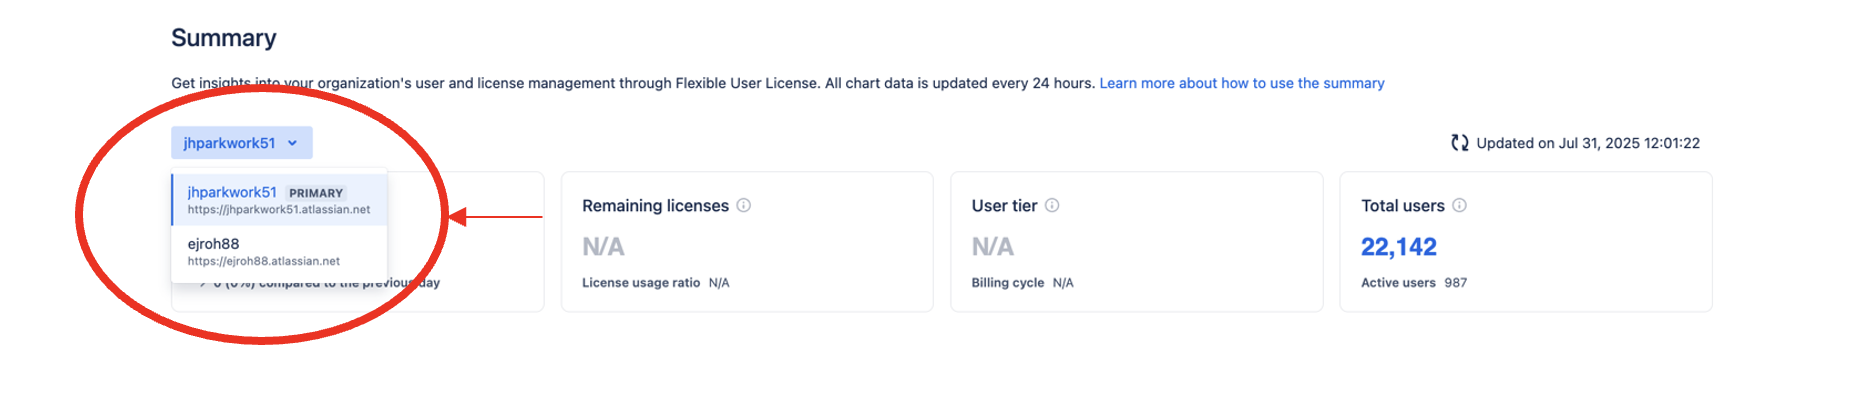Open Learn more about the summary link
The height and width of the screenshot is (404, 1876).
1241,83
